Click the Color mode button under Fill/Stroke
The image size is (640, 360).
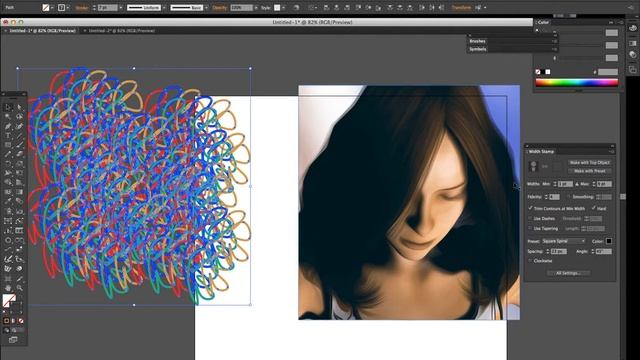point(6,321)
